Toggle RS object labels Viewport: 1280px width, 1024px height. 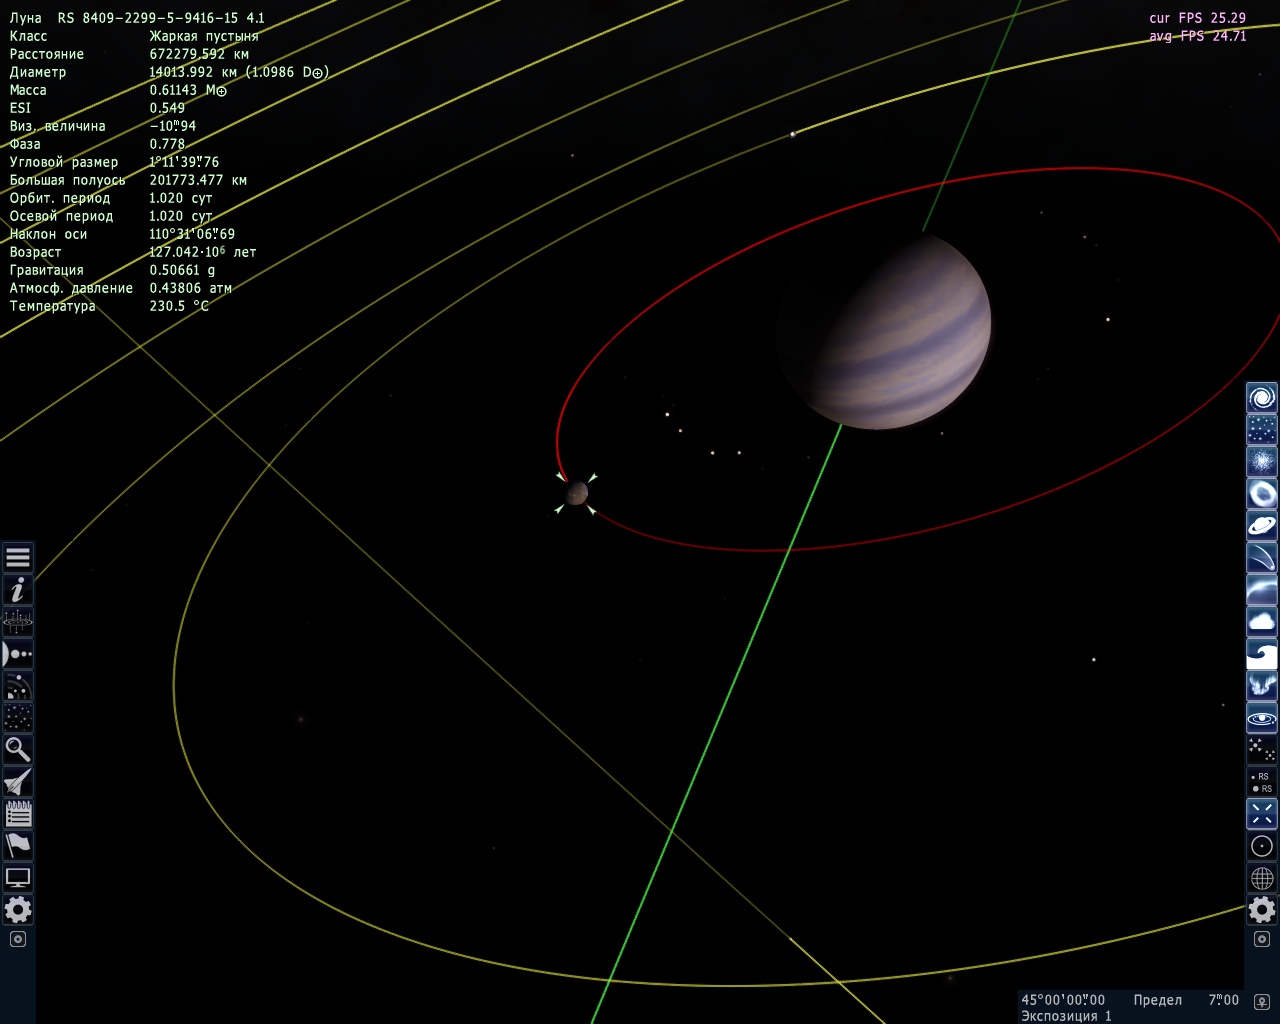[1262, 781]
